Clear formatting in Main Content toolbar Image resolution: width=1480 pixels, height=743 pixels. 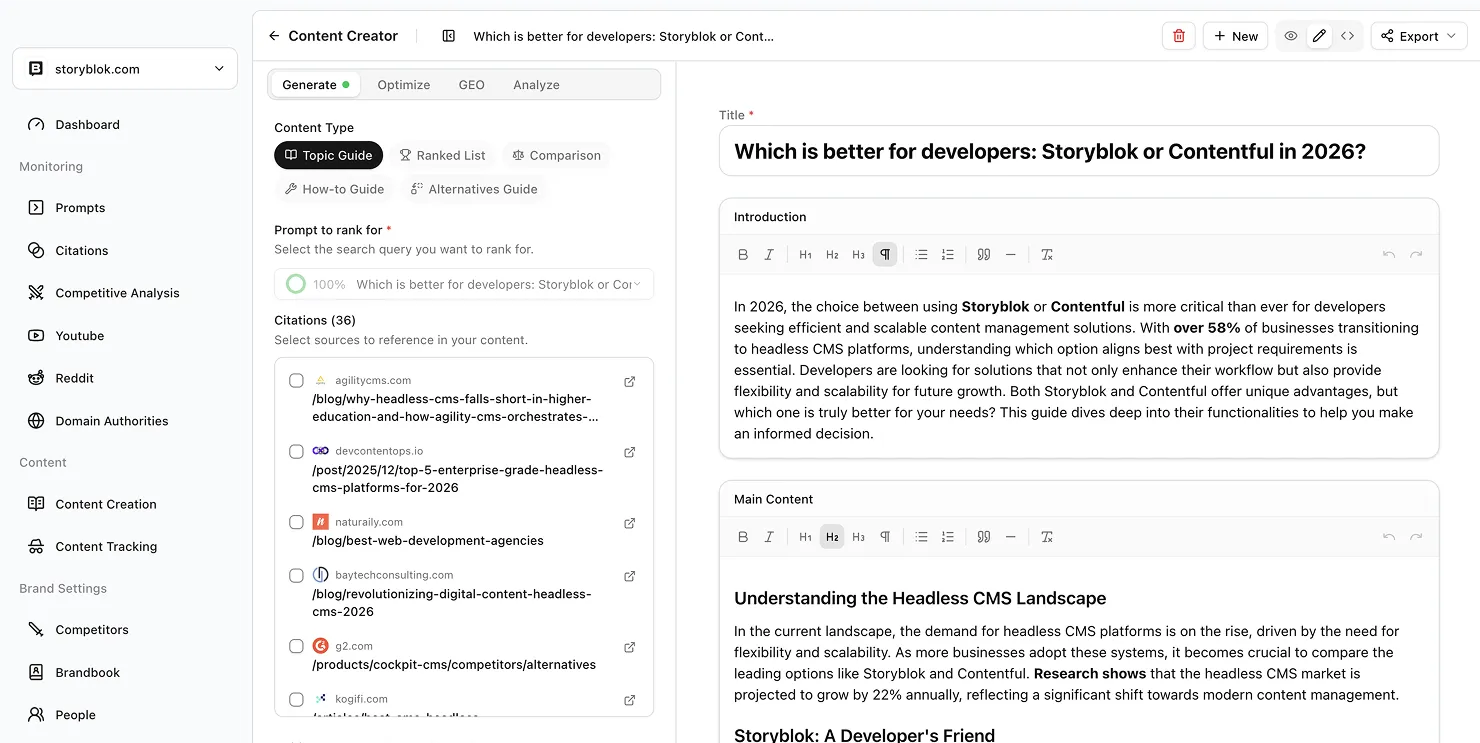(x=1047, y=537)
